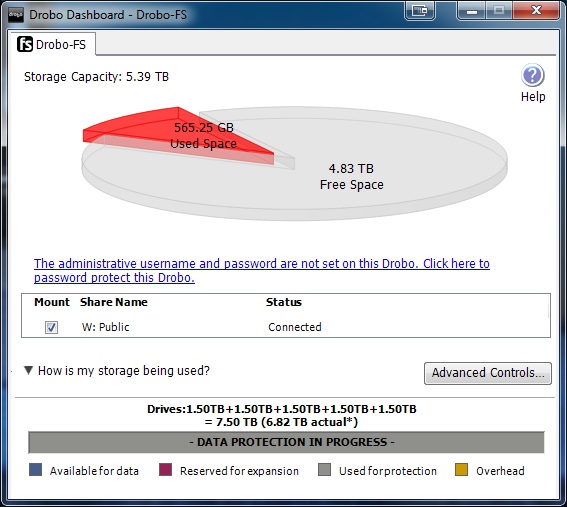Viewport: 567px width, 507px height.
Task: Click the blue Available for data swatch
Action: [35, 470]
